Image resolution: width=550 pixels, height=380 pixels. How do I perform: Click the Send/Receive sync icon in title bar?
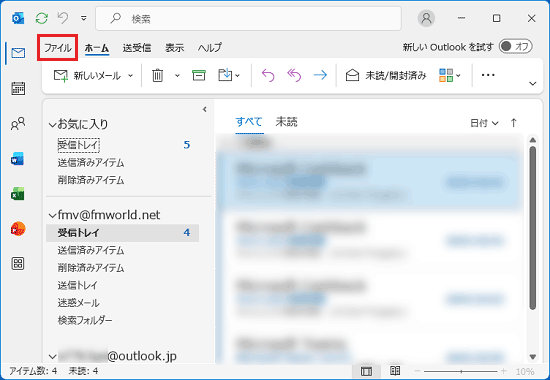click(42, 18)
